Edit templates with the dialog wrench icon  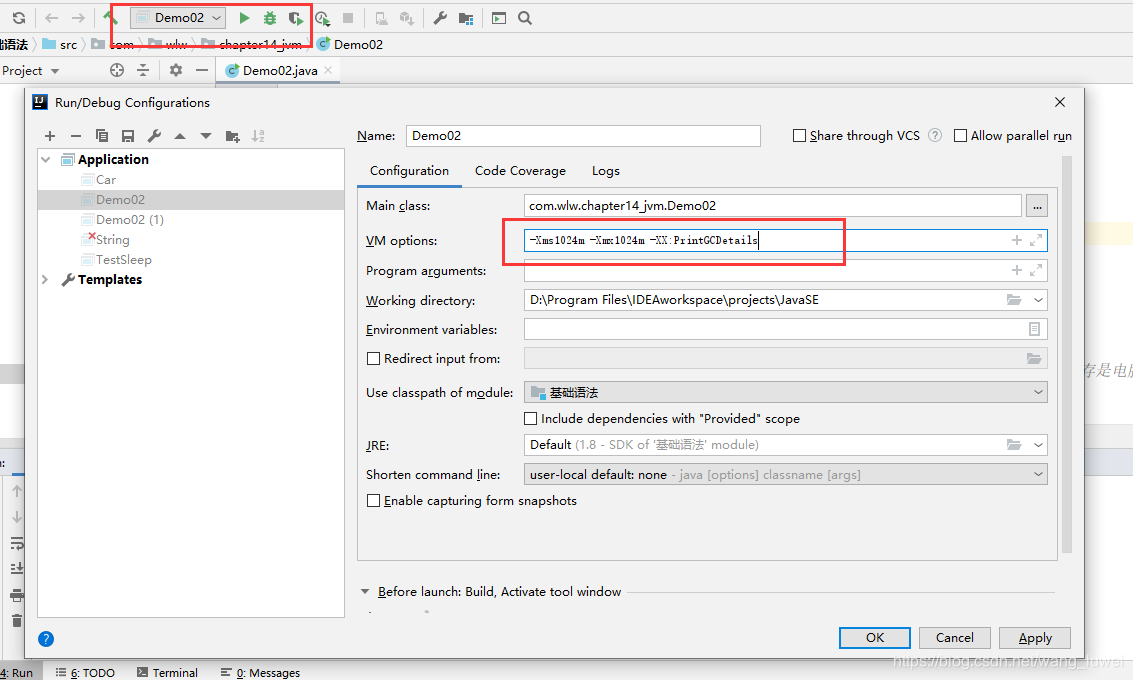[x=154, y=136]
